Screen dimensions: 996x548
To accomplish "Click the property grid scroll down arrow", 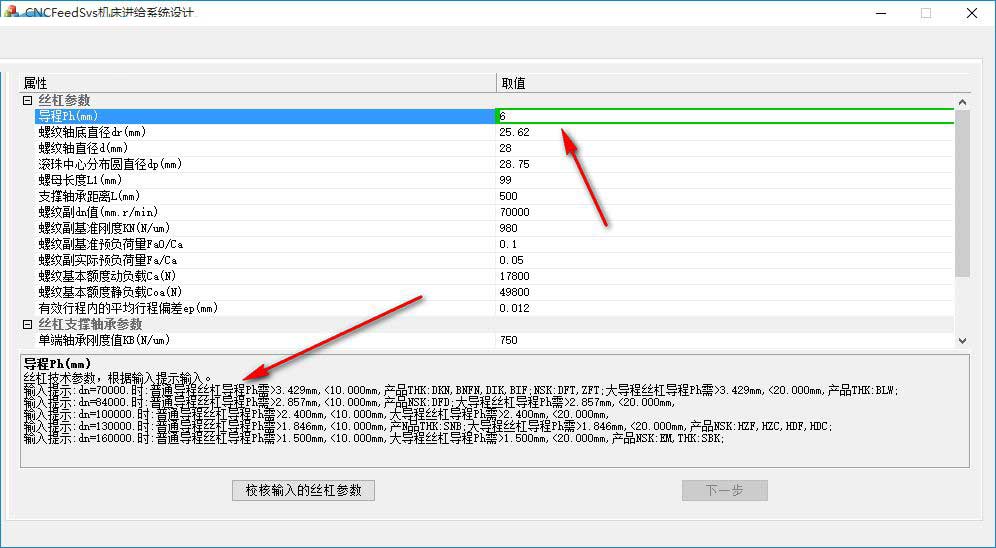I will click(x=962, y=340).
